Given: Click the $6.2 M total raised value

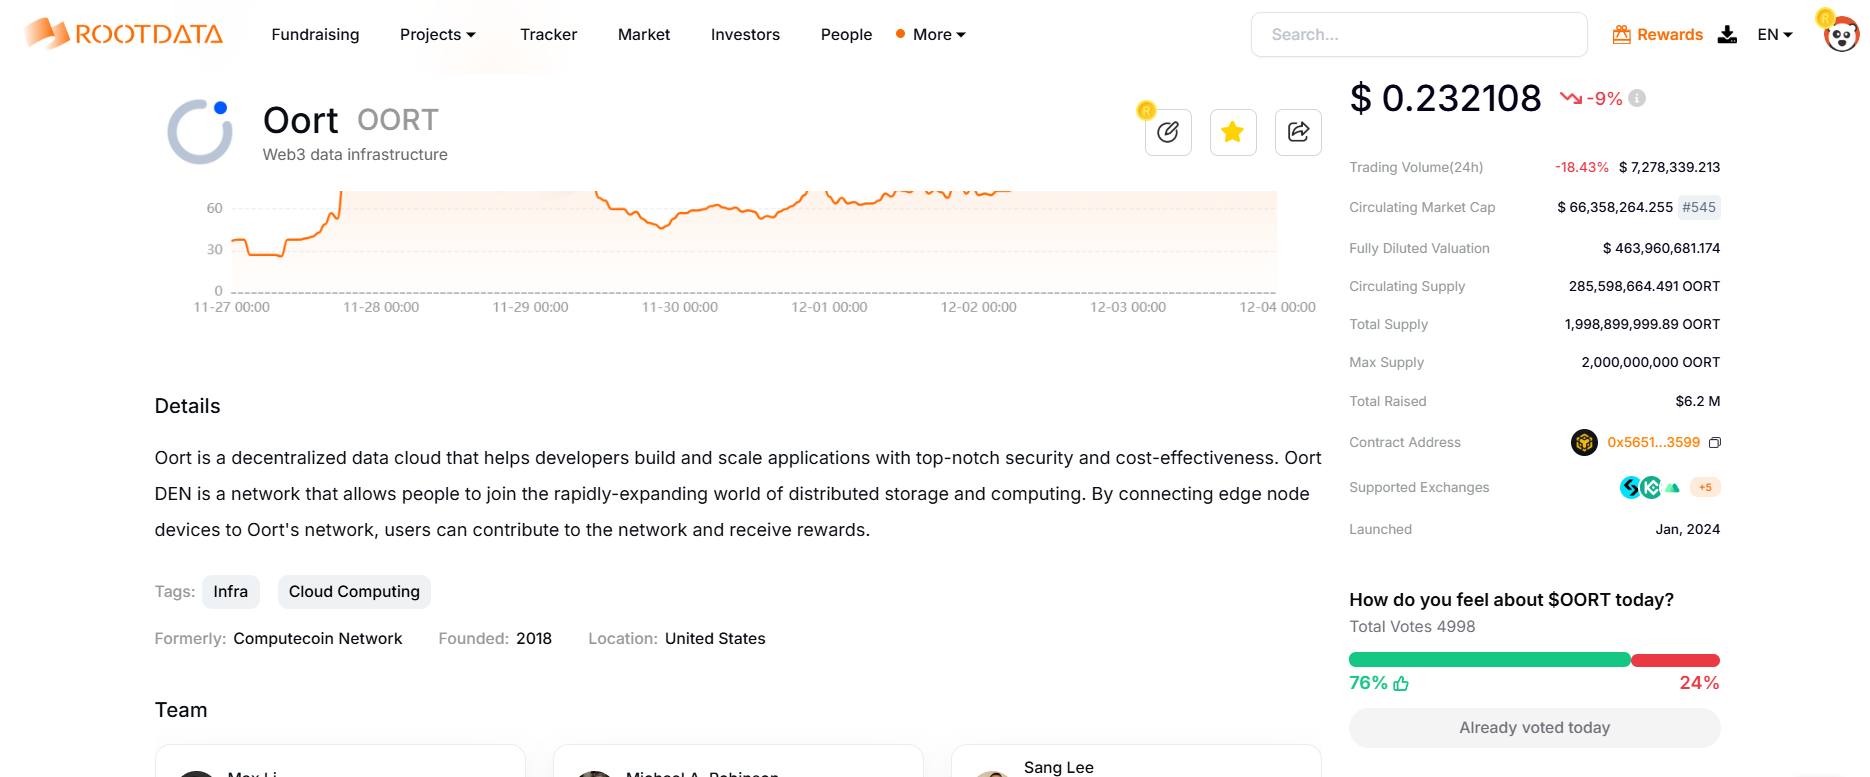Looking at the screenshot, I should click(x=1698, y=401).
